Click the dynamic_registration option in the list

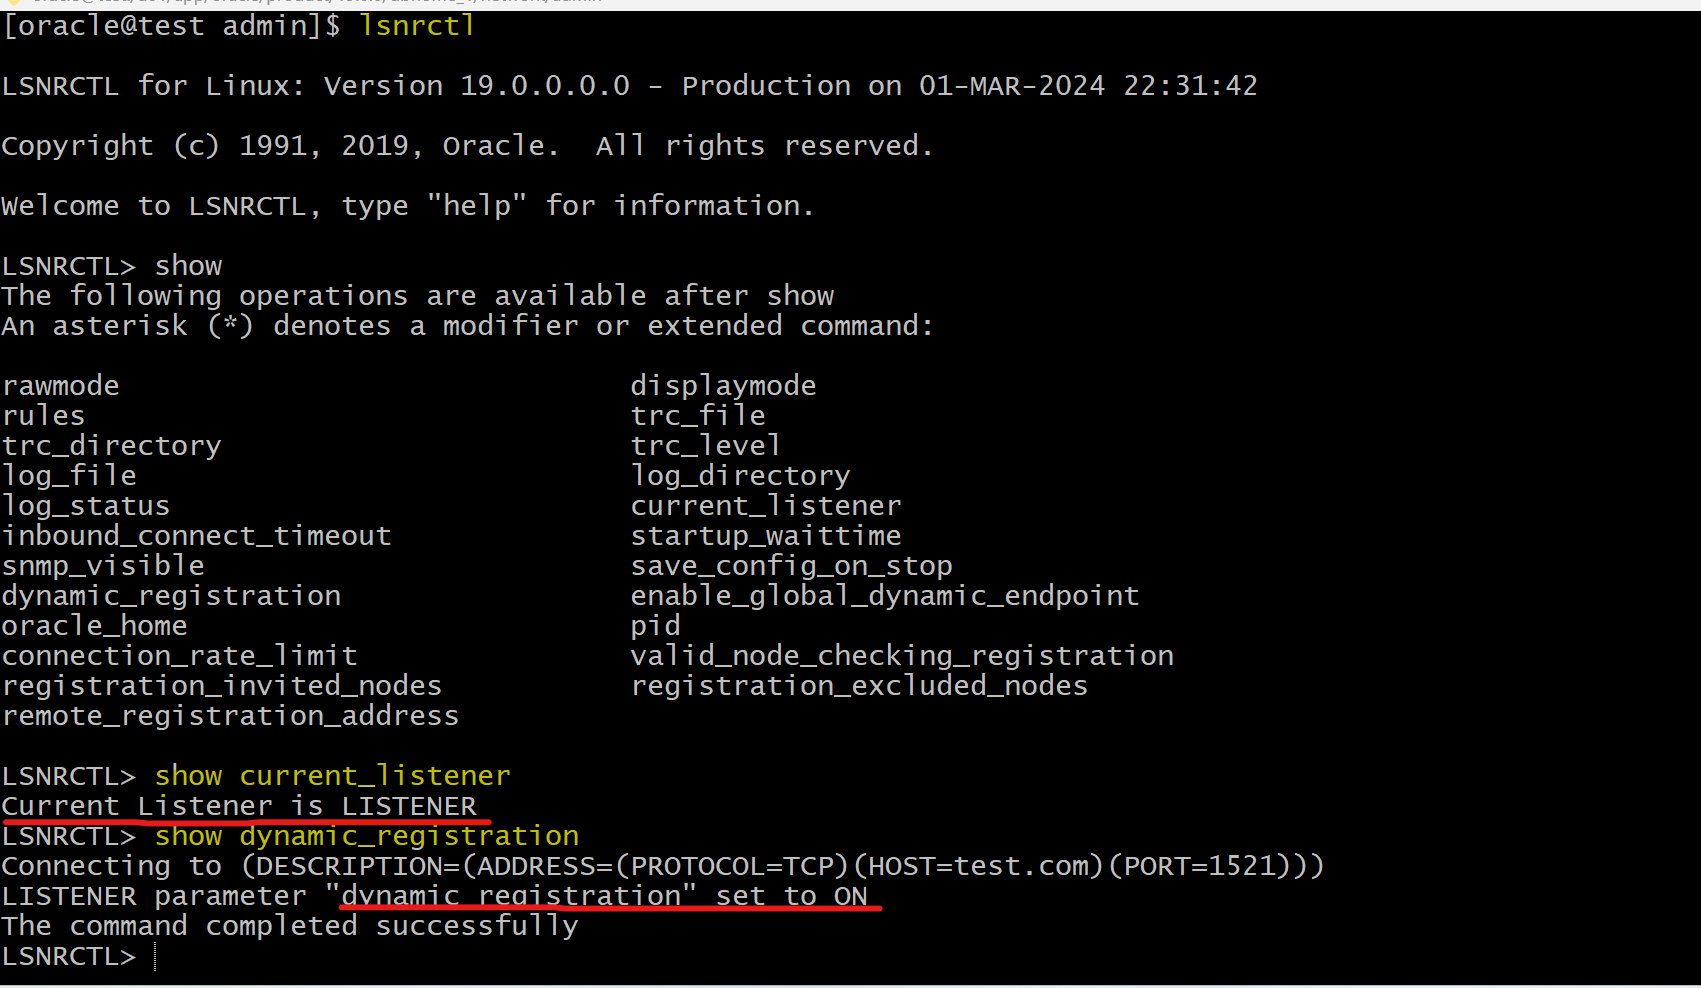(x=172, y=596)
